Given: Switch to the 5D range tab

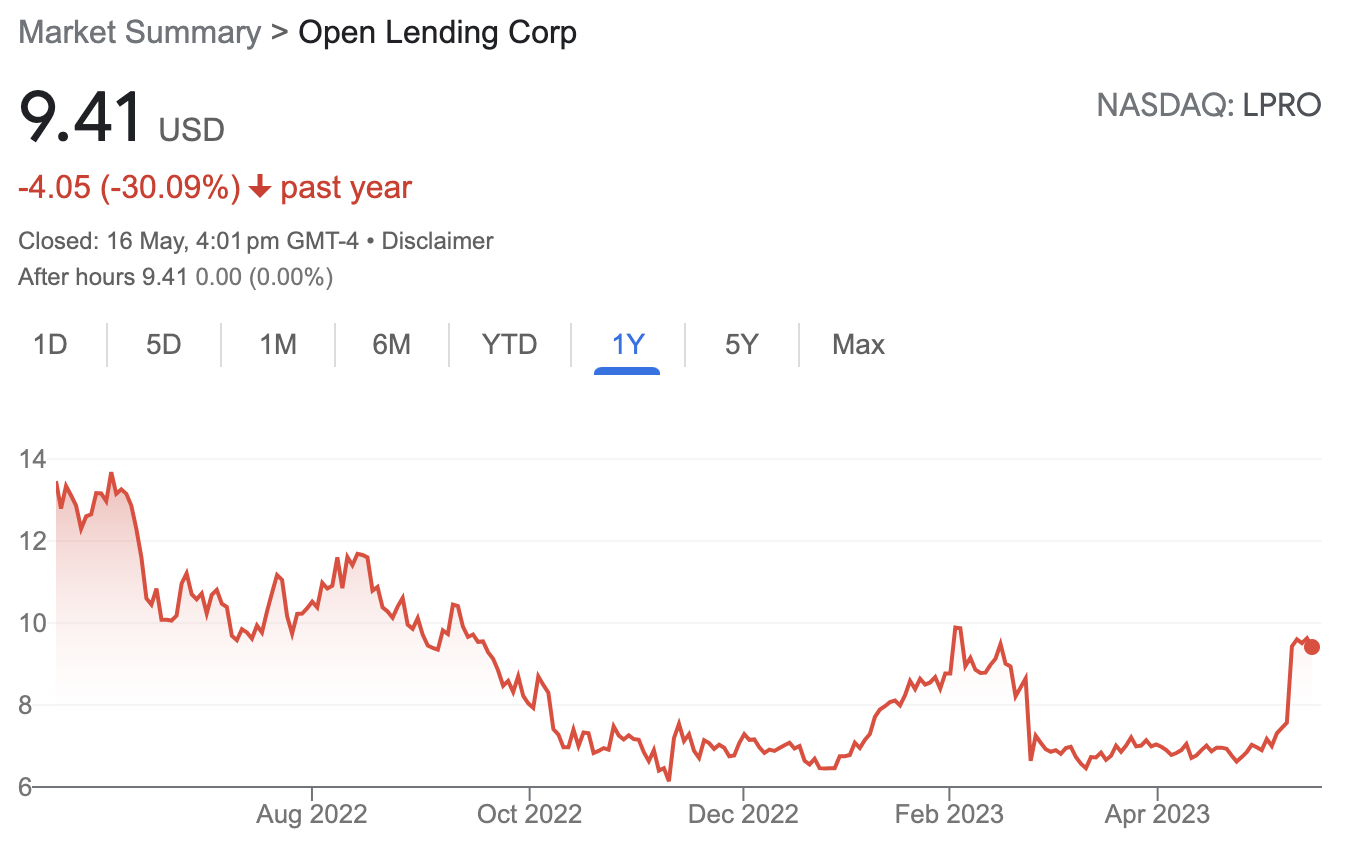Looking at the screenshot, I should pos(163,345).
